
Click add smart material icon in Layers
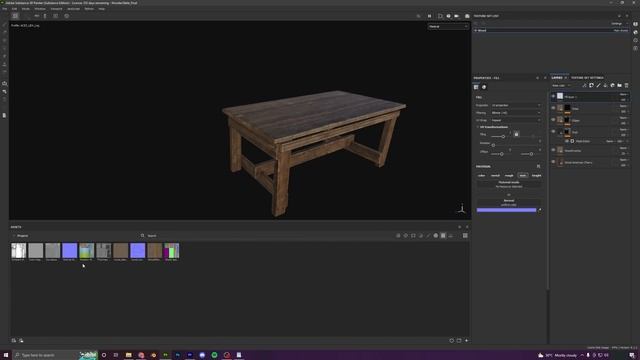click(612, 86)
